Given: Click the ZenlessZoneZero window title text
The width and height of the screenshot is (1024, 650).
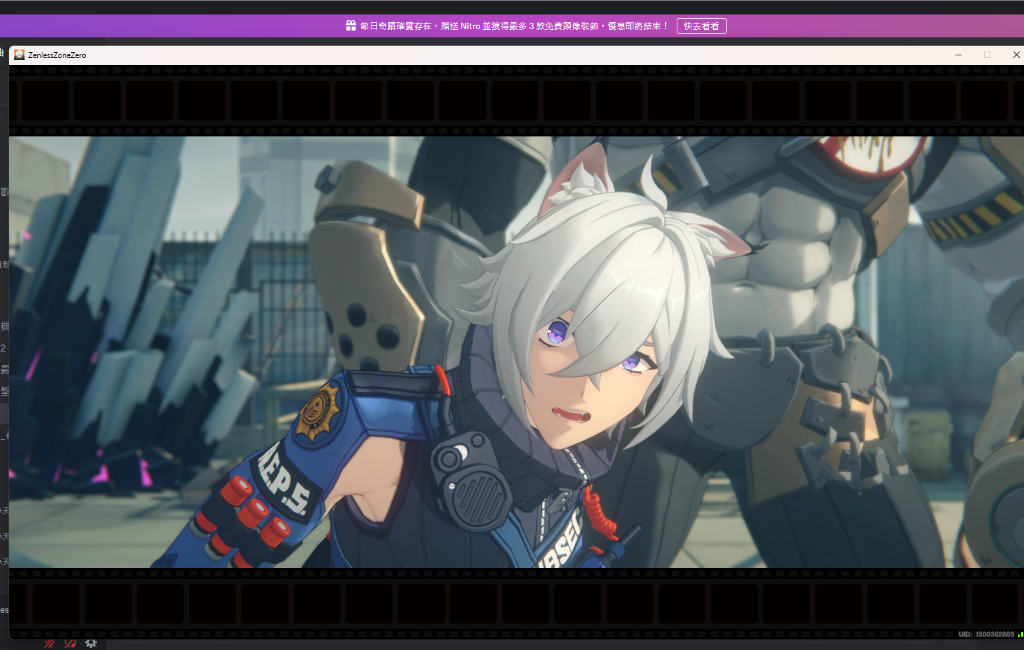Looking at the screenshot, I should point(57,56).
